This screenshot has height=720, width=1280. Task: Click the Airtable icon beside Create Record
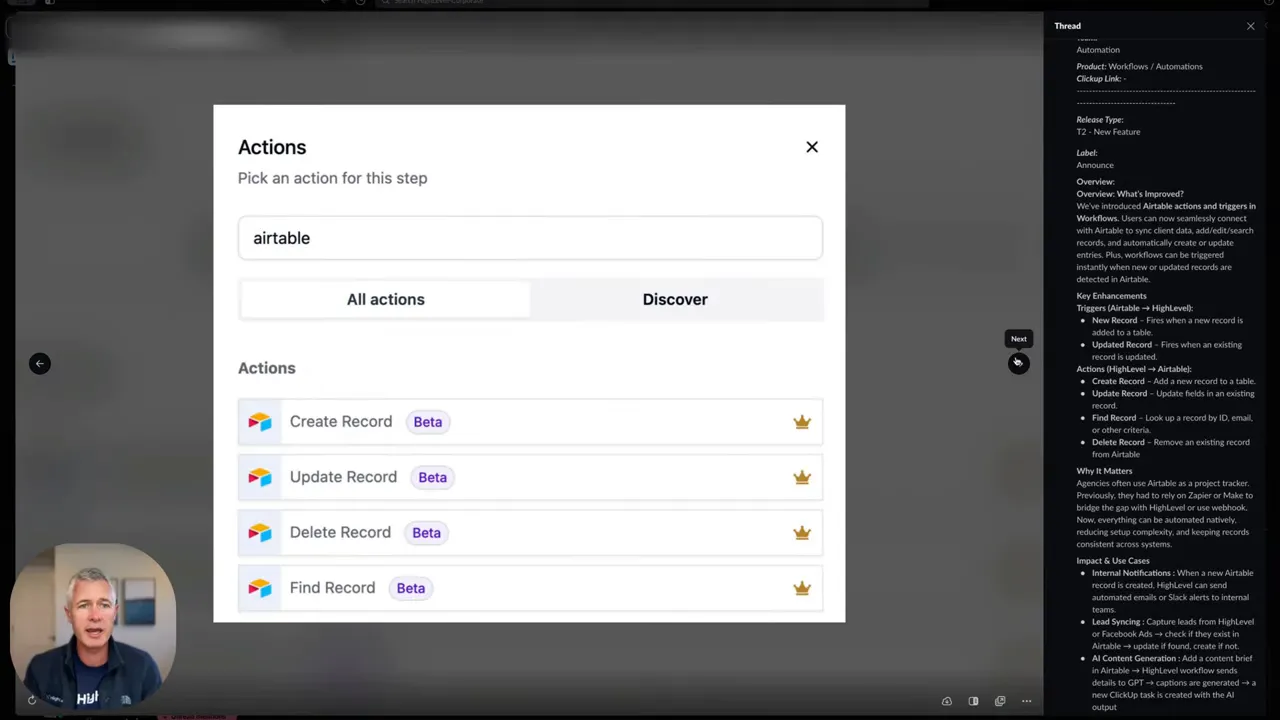[x=259, y=421]
